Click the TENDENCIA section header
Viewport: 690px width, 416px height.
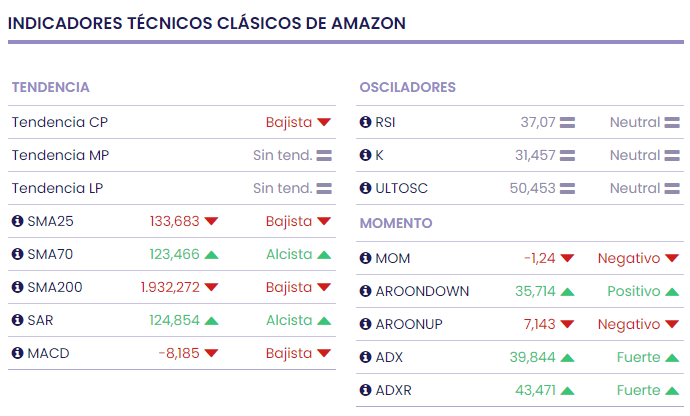point(51,88)
